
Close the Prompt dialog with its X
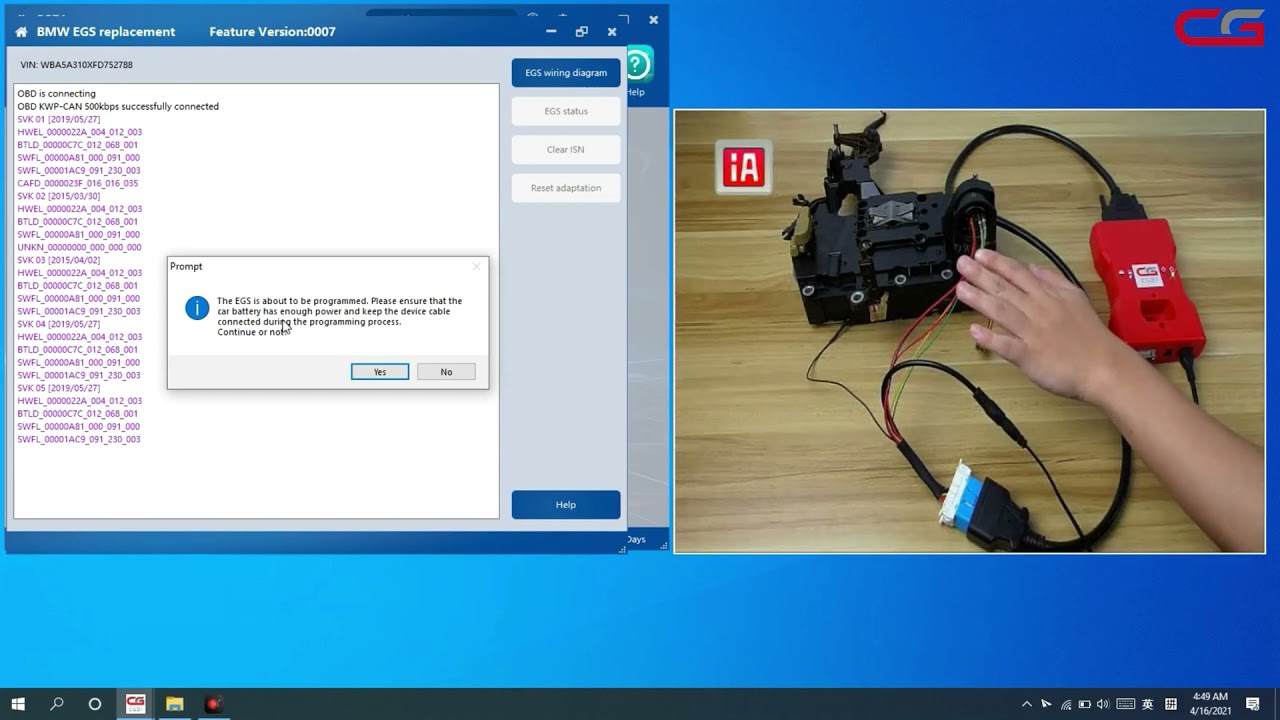click(476, 266)
